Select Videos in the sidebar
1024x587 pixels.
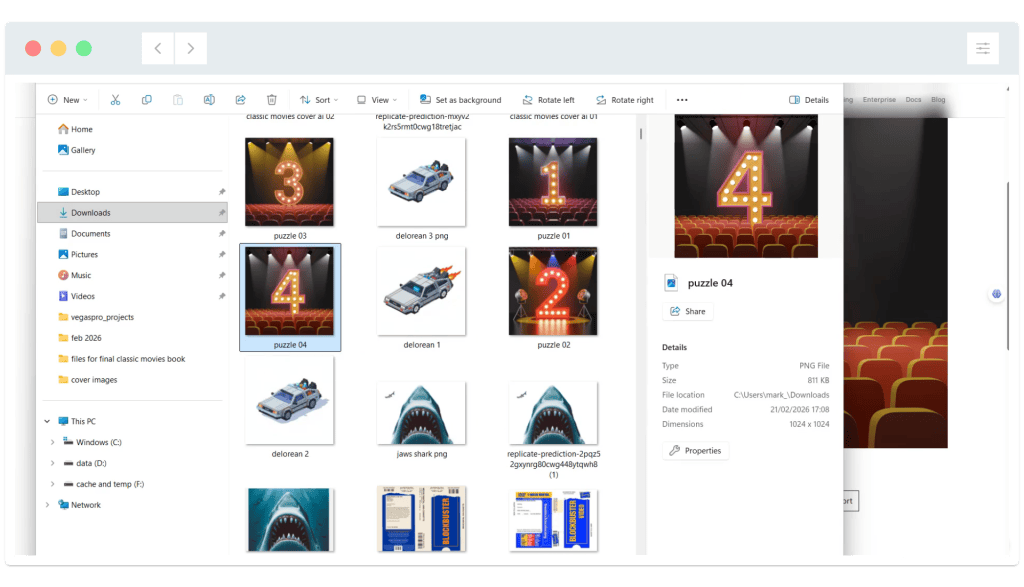click(x=76, y=296)
